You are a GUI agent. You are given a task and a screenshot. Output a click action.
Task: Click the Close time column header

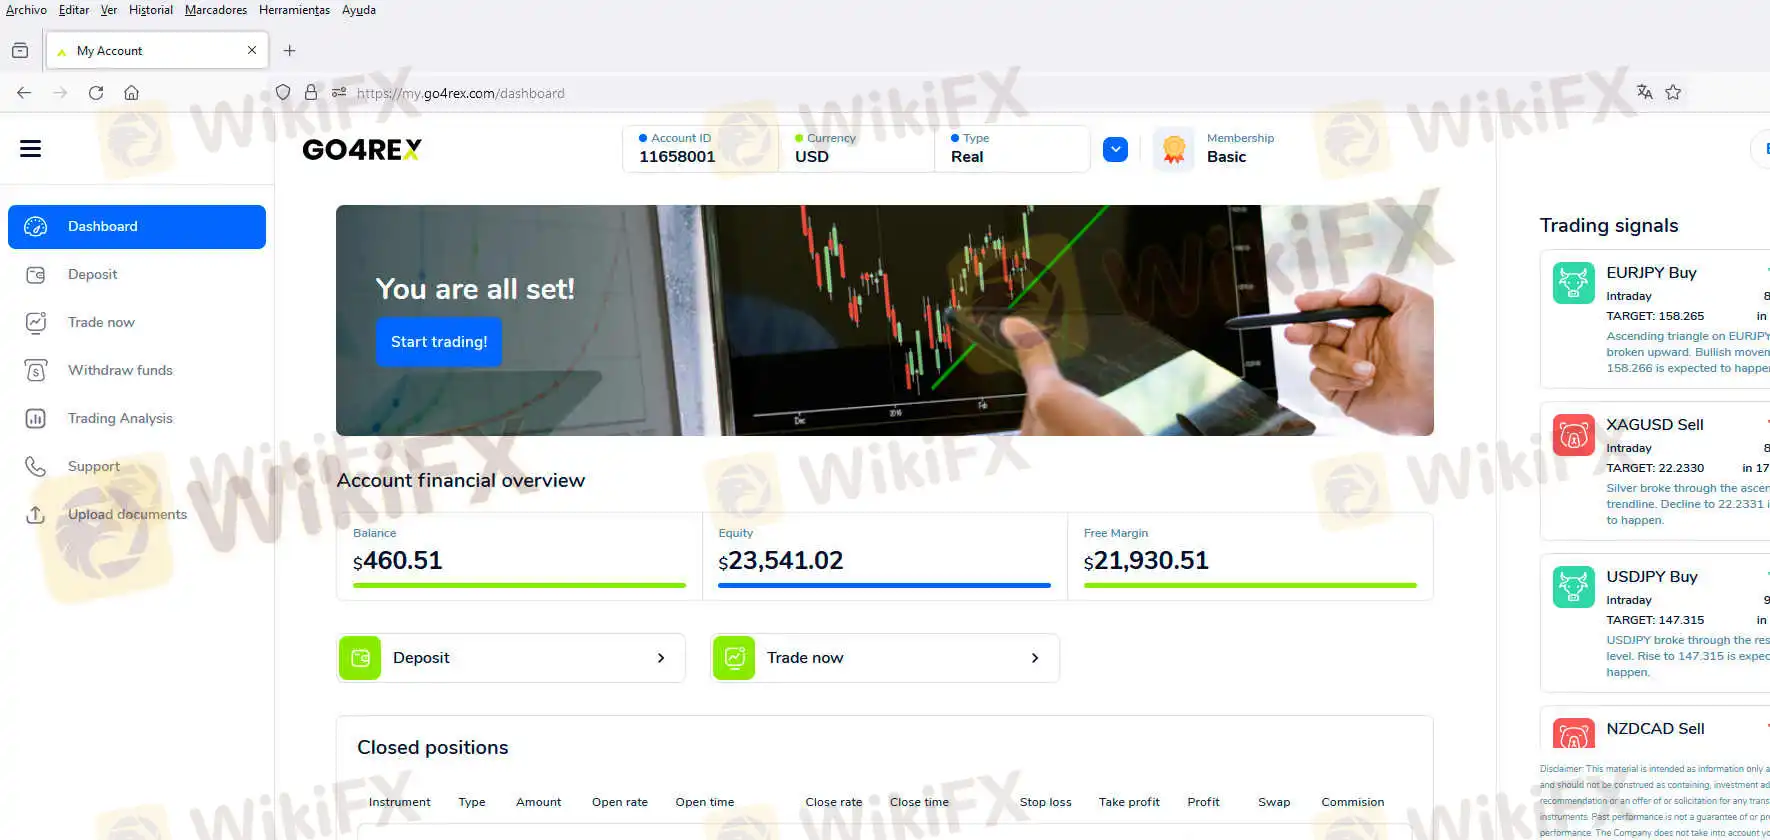[x=919, y=802]
